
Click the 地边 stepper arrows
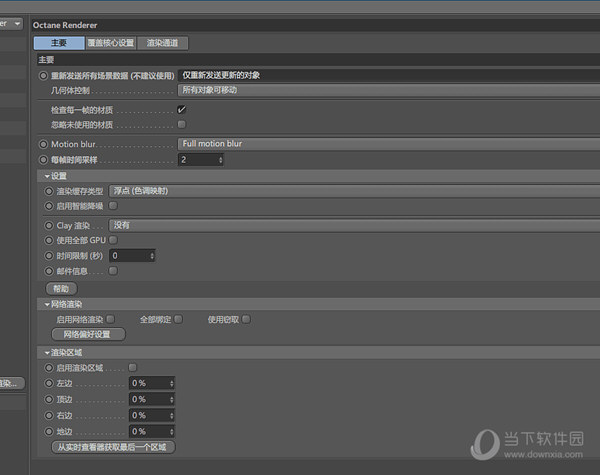tap(172, 431)
